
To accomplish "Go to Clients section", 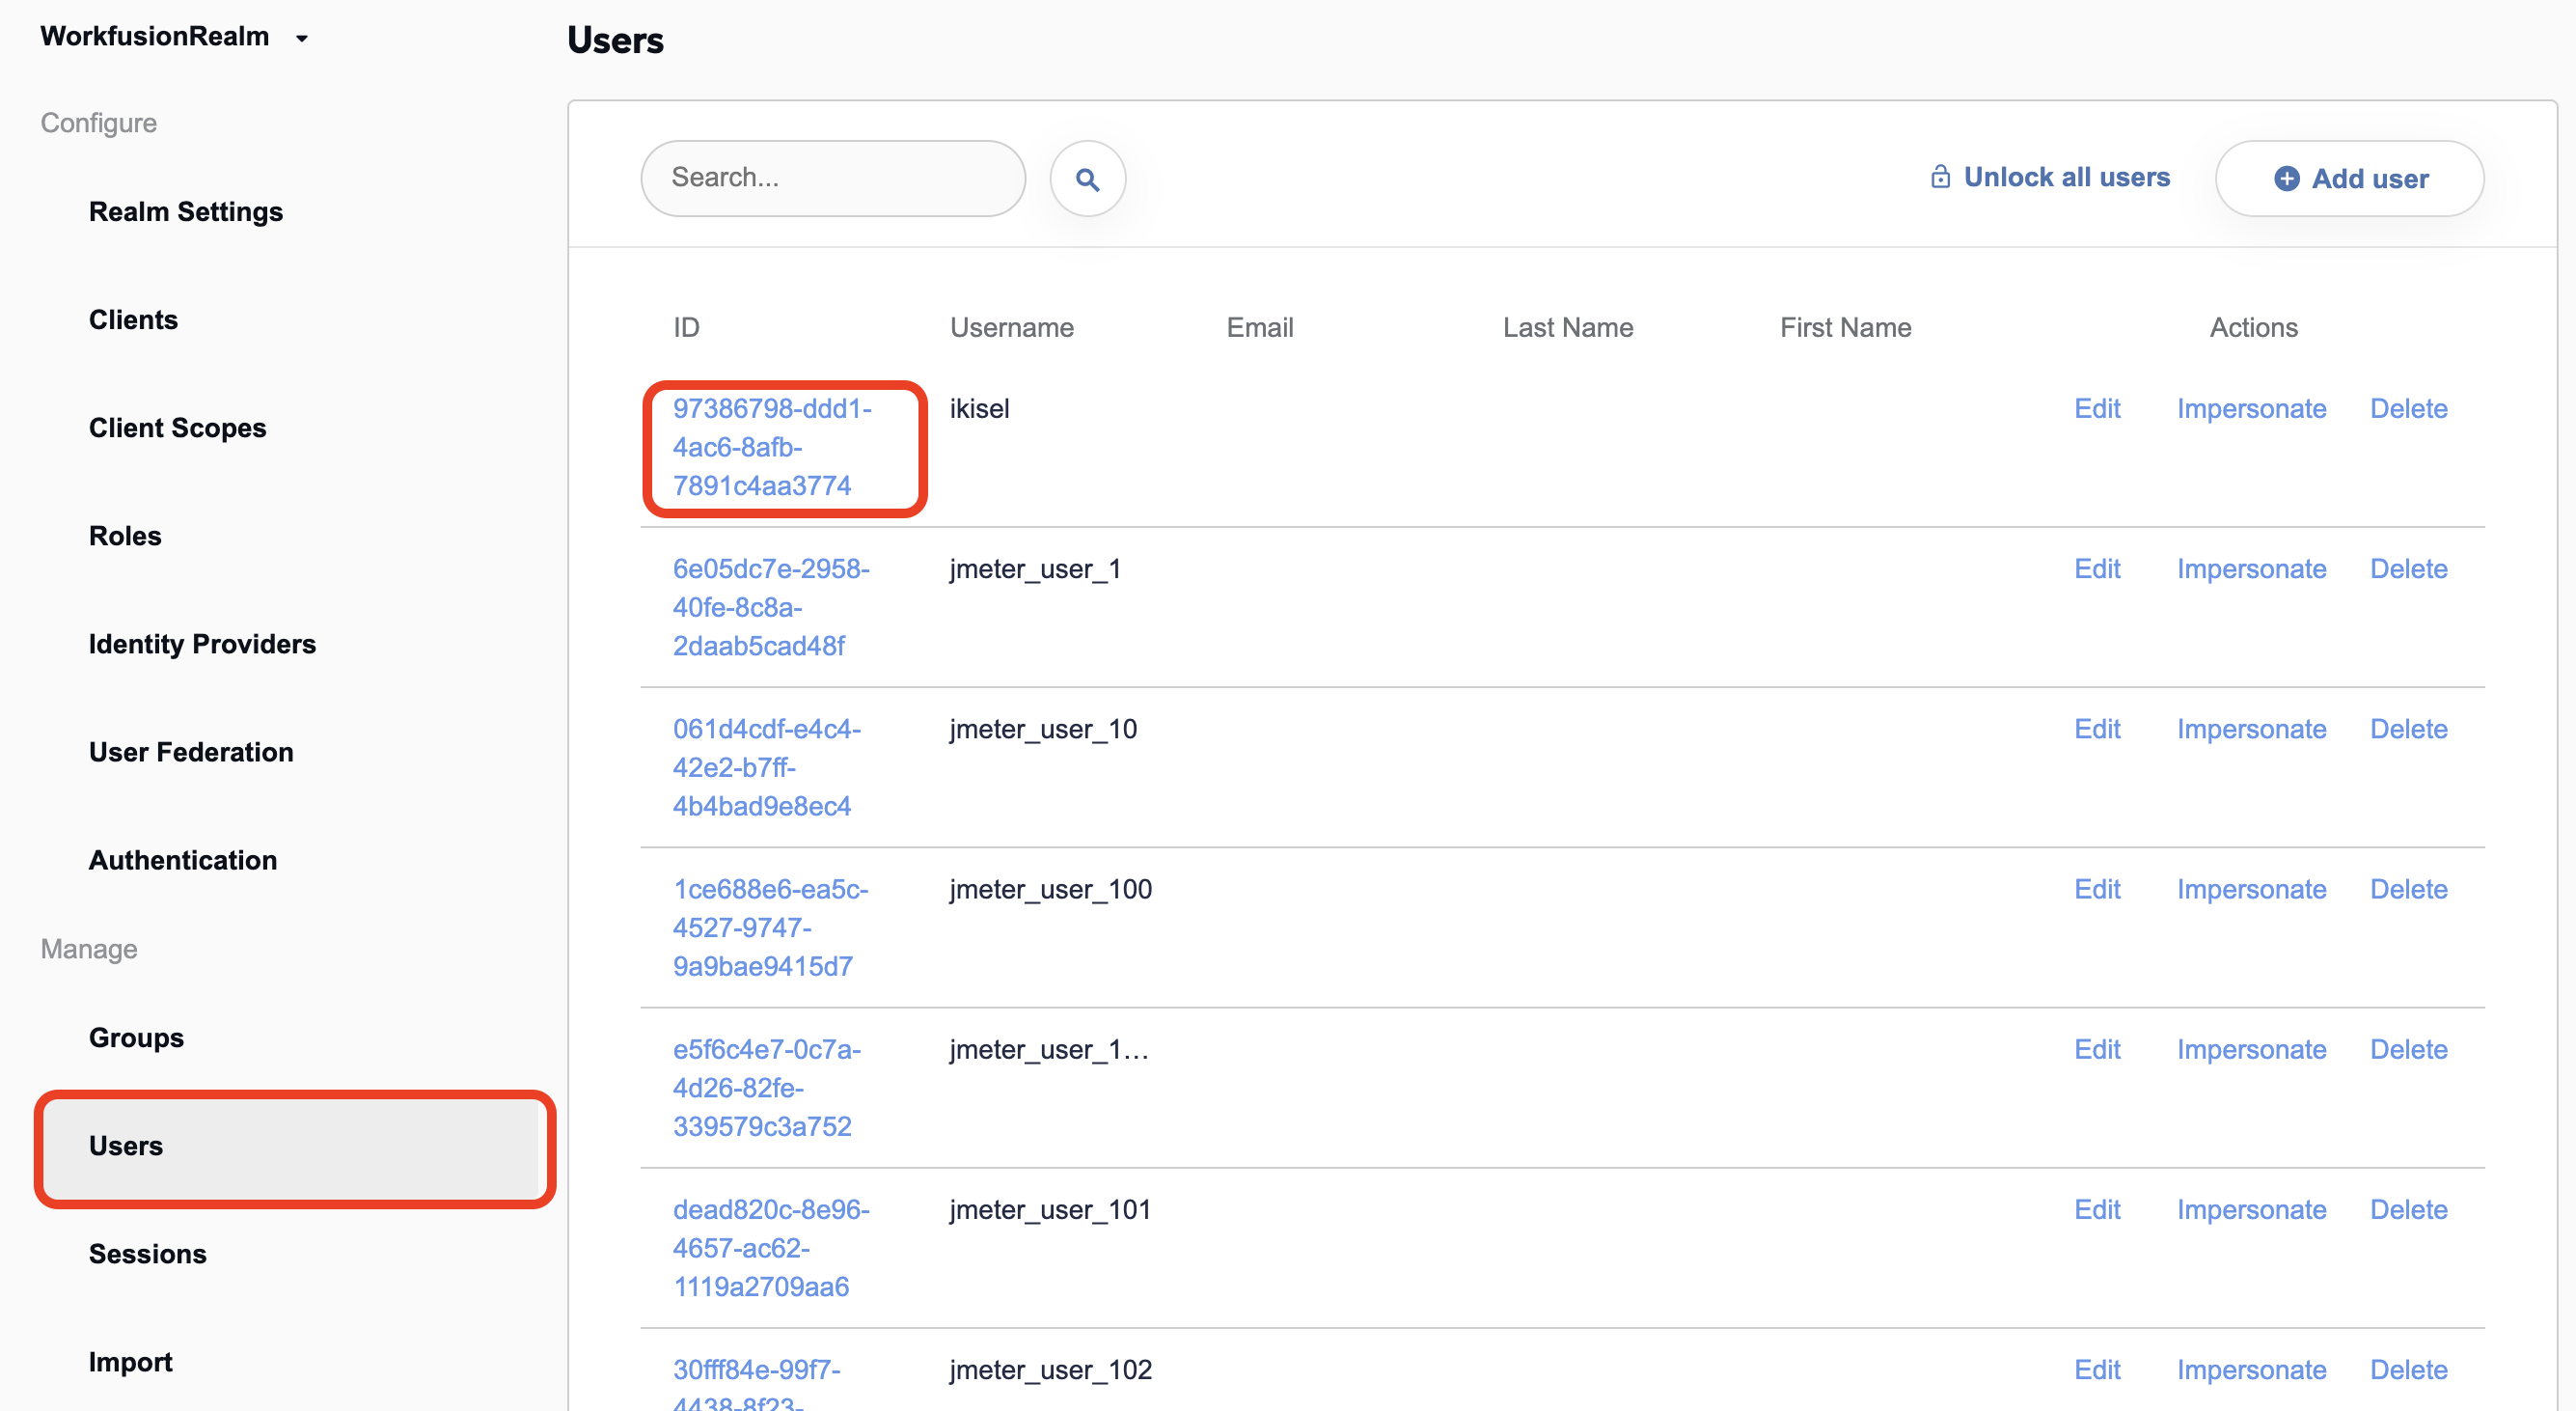I will point(133,320).
